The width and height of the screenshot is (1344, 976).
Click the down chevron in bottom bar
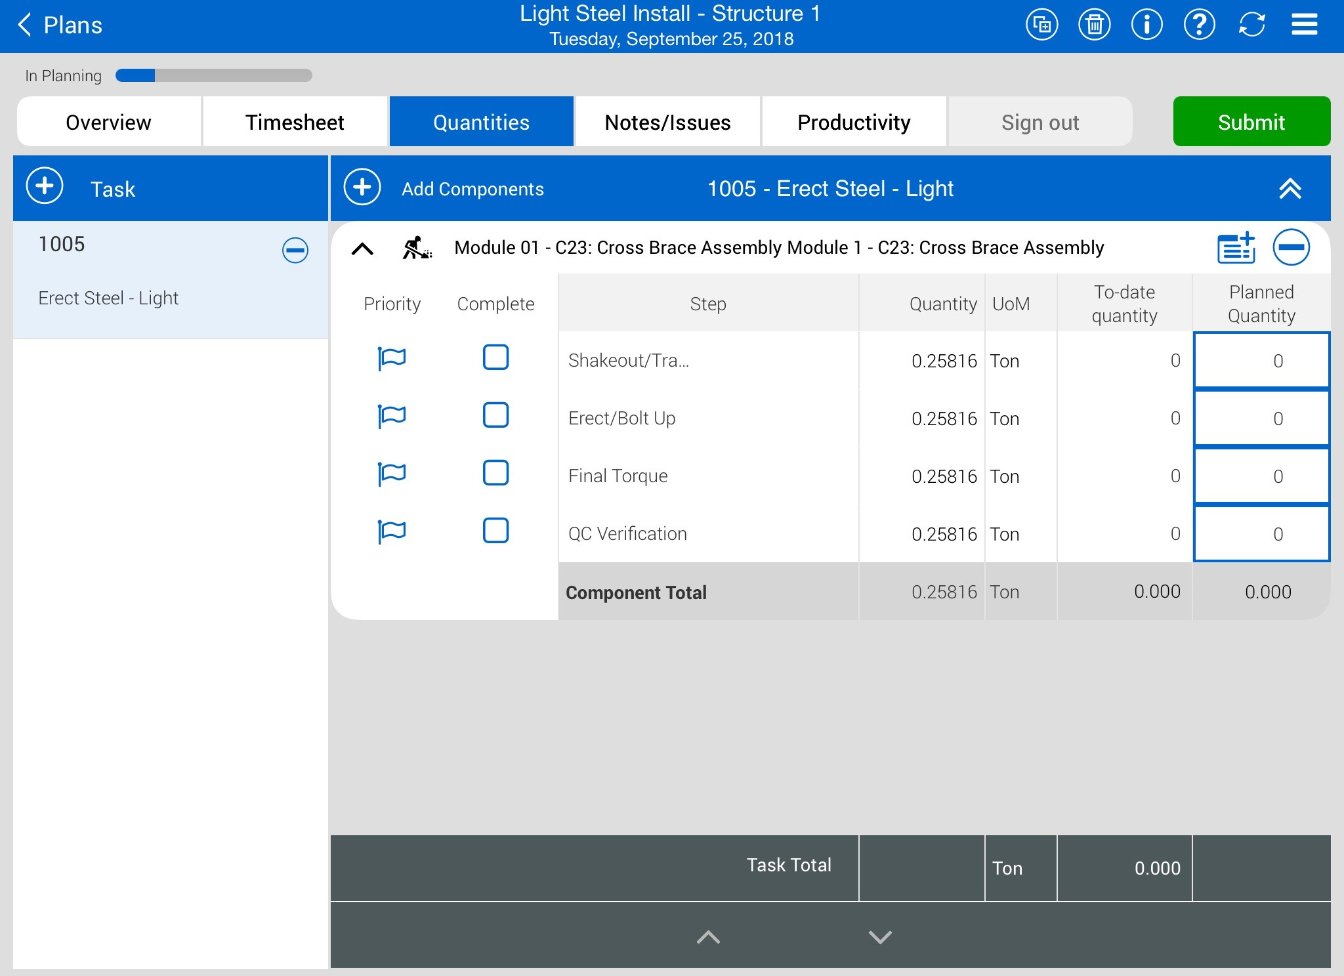(880, 937)
